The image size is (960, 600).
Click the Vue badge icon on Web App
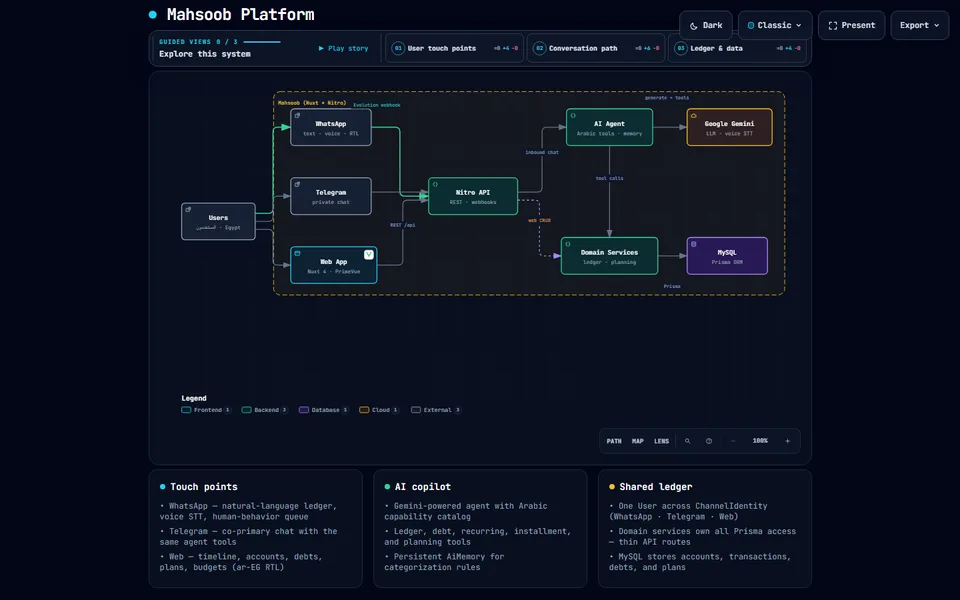[369, 255]
